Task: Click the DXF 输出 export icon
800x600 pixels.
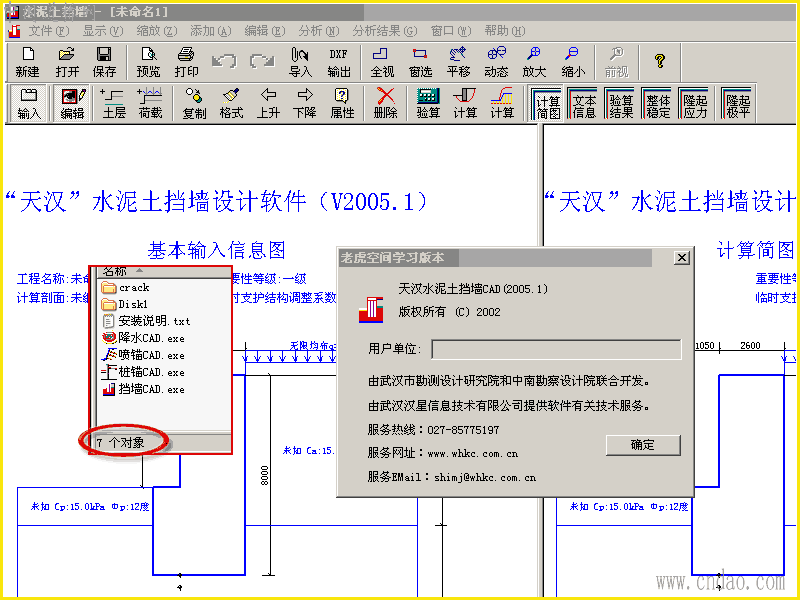Action: pos(339,62)
